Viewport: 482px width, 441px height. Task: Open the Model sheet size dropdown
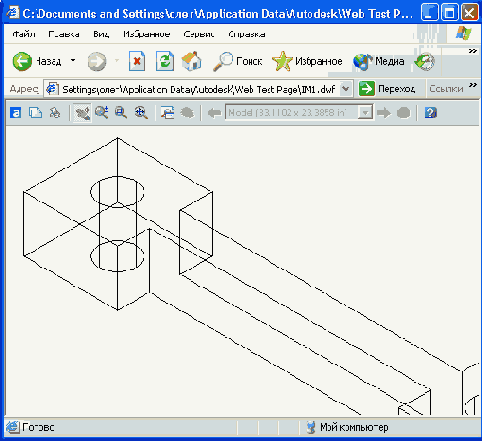coord(365,113)
